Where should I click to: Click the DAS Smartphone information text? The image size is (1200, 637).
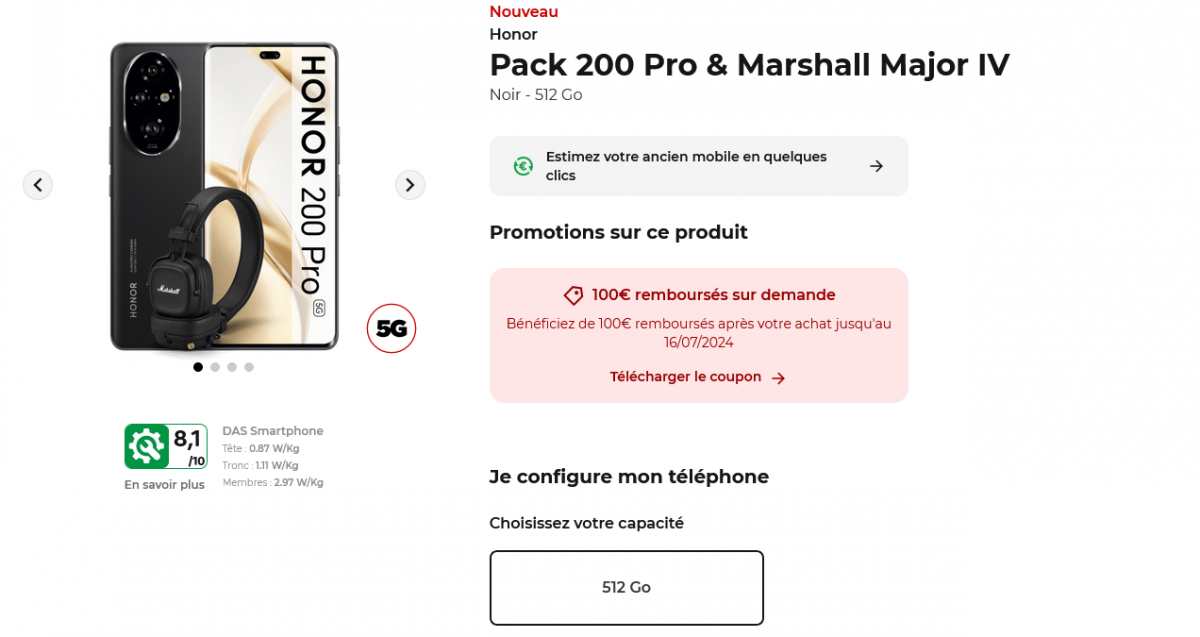click(x=273, y=431)
